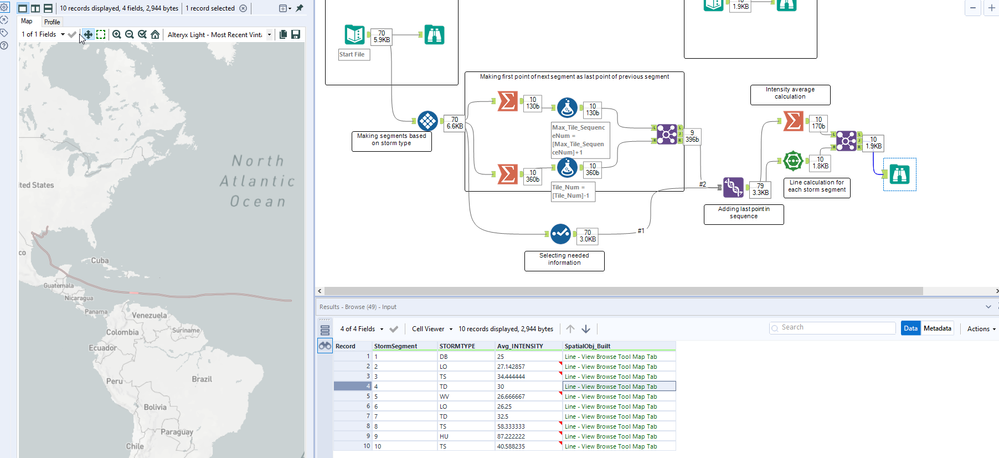Select single-pane layout icon
Screen dimensions: 999x458
(24, 8)
